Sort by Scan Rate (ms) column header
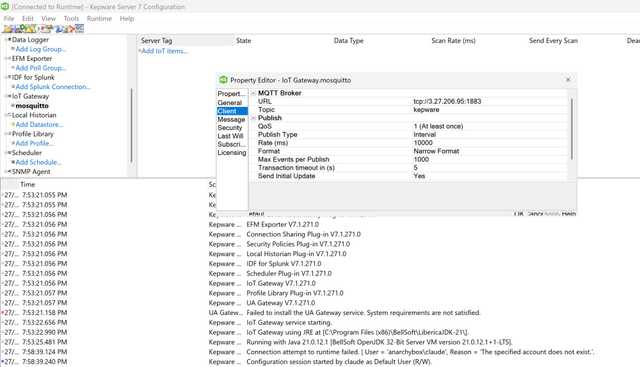The height and width of the screenshot is (367, 640). [453, 40]
